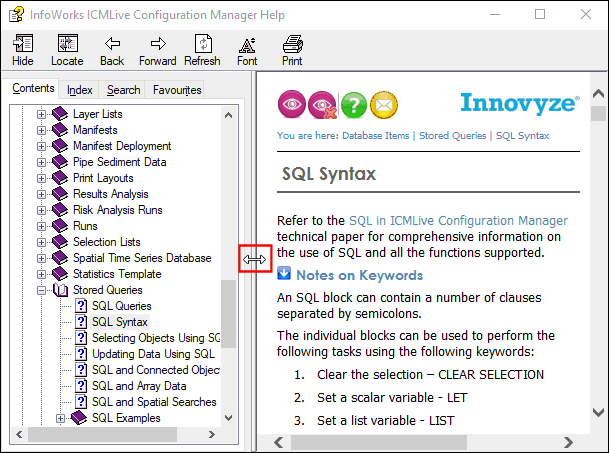Click the SQL and Array Data page icon
This screenshot has height=453, width=609.
(x=81, y=386)
